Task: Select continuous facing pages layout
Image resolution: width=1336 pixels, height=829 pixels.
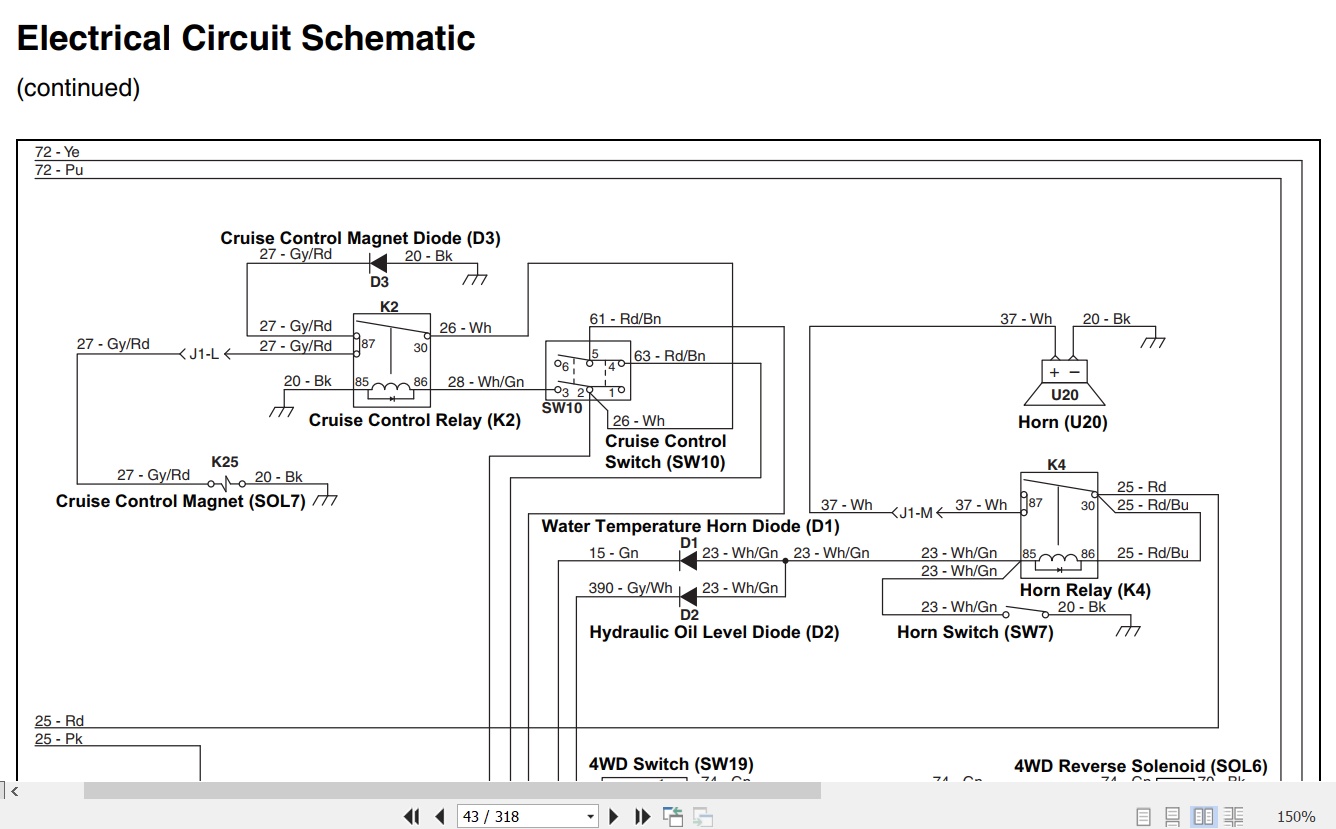Action: [x=1234, y=817]
